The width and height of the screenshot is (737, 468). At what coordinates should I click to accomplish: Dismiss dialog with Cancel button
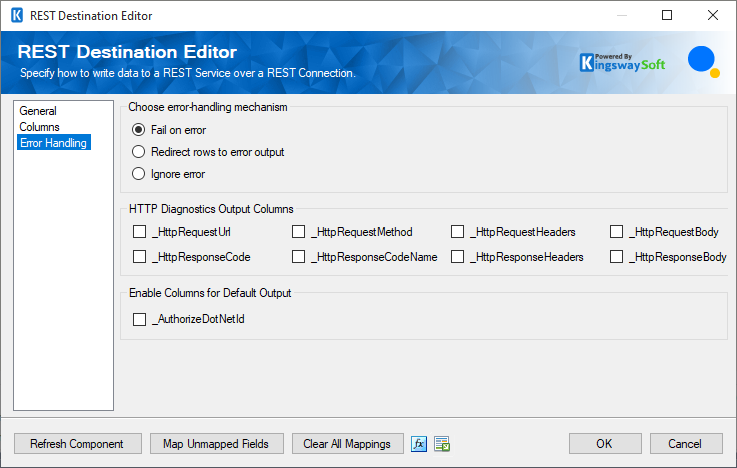point(686,444)
